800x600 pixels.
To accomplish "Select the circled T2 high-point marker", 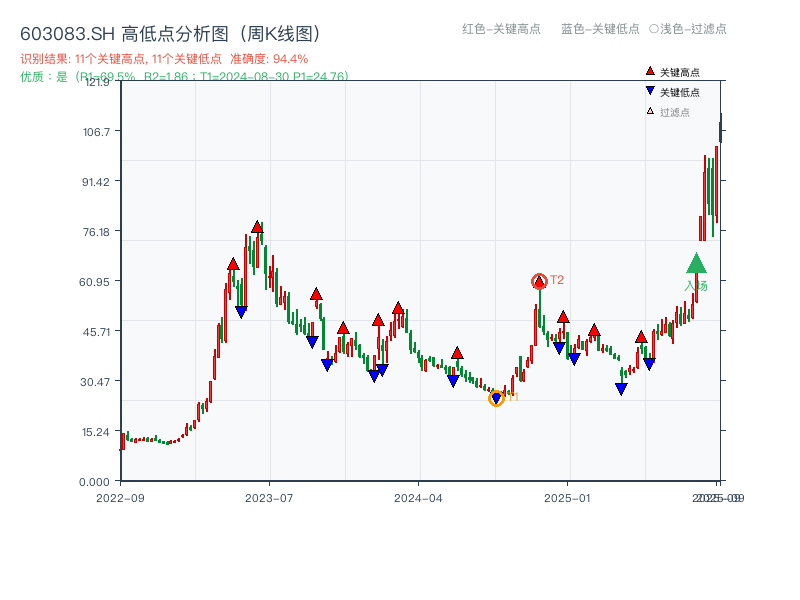I will click(x=538, y=281).
